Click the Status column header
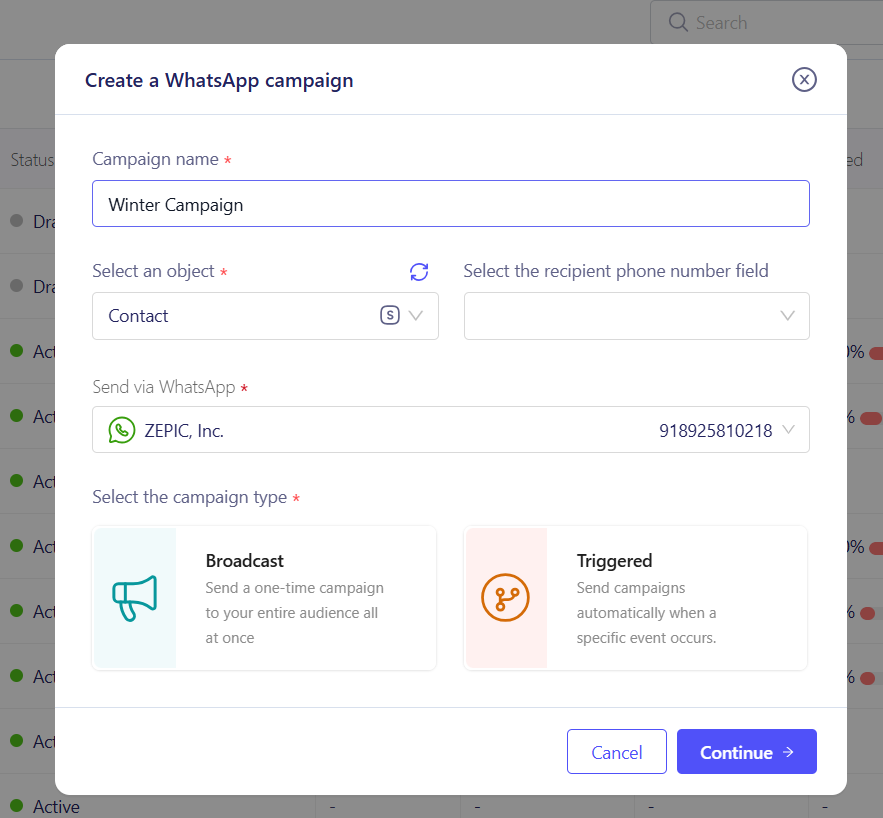The height and width of the screenshot is (818, 883). tap(32, 160)
